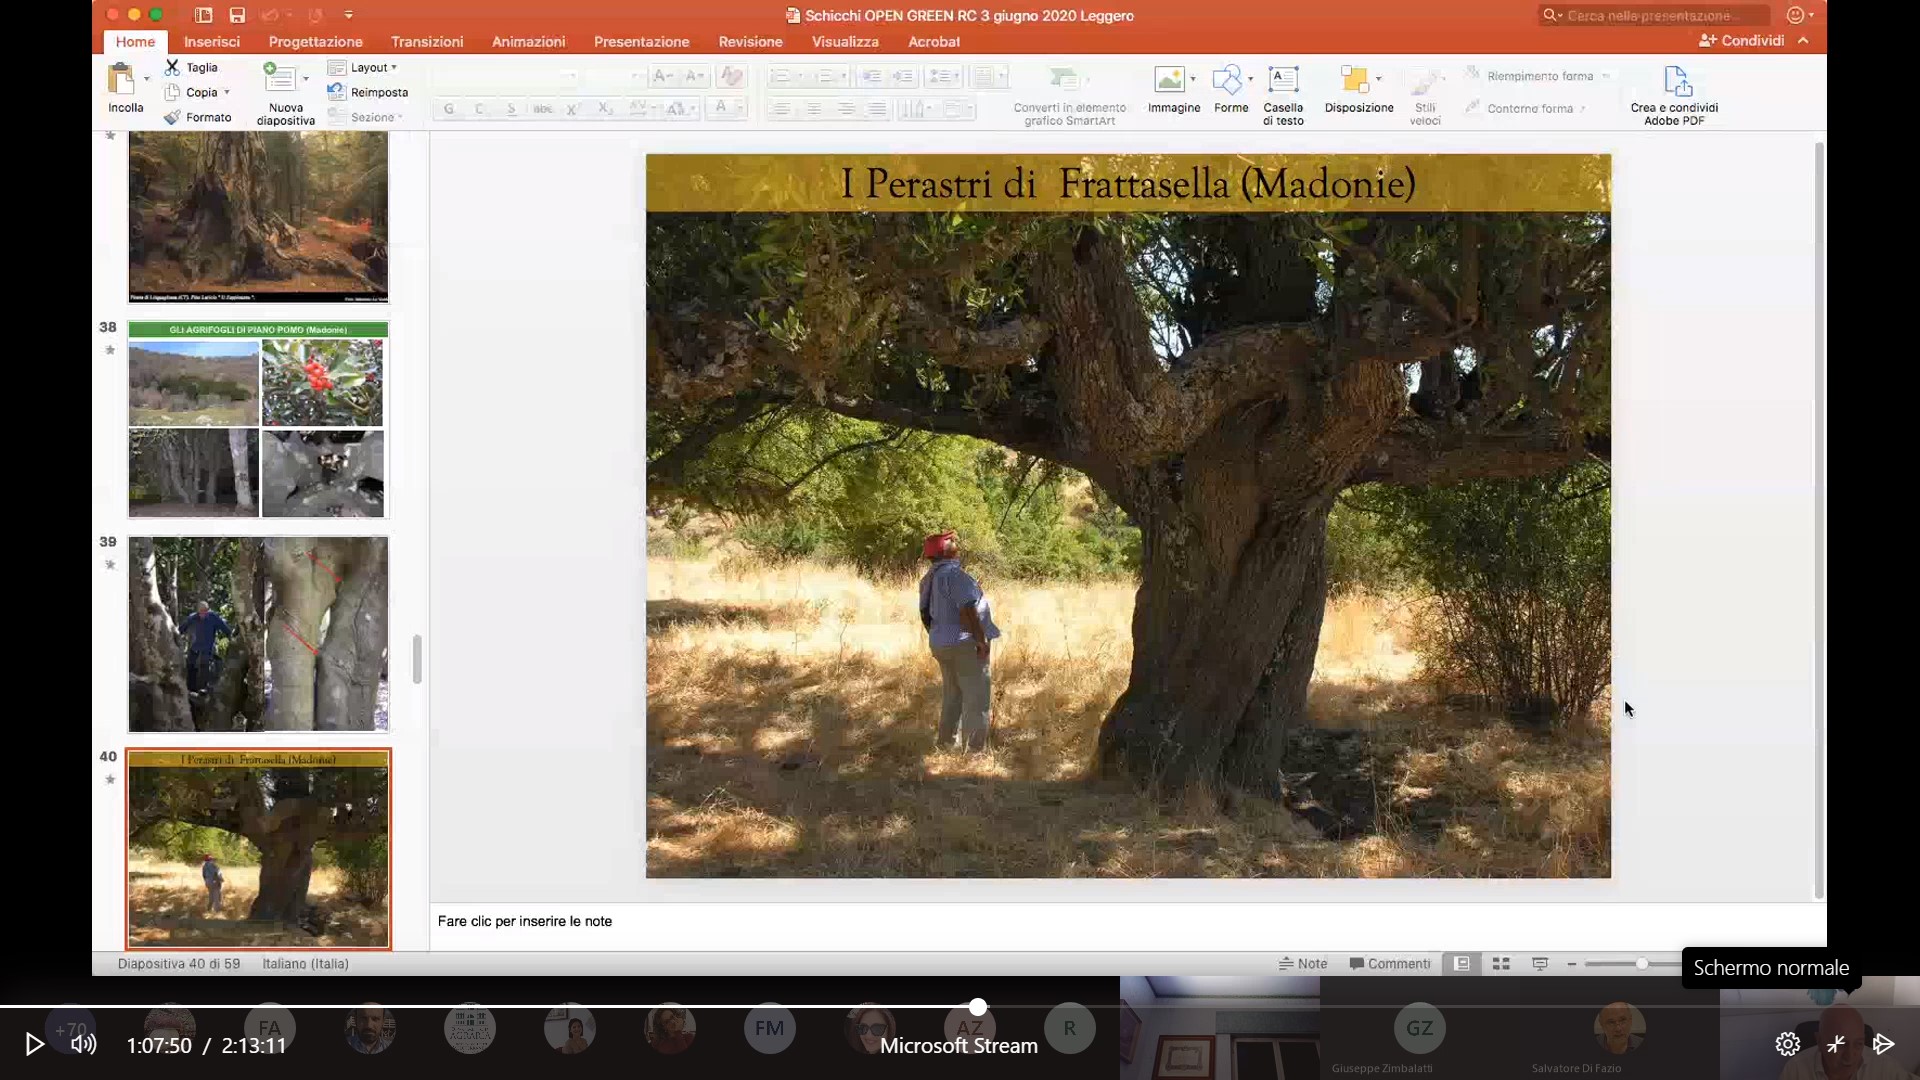Click the Incolla paste icon
This screenshot has height=1080, width=1920.
pyautogui.click(x=122, y=80)
